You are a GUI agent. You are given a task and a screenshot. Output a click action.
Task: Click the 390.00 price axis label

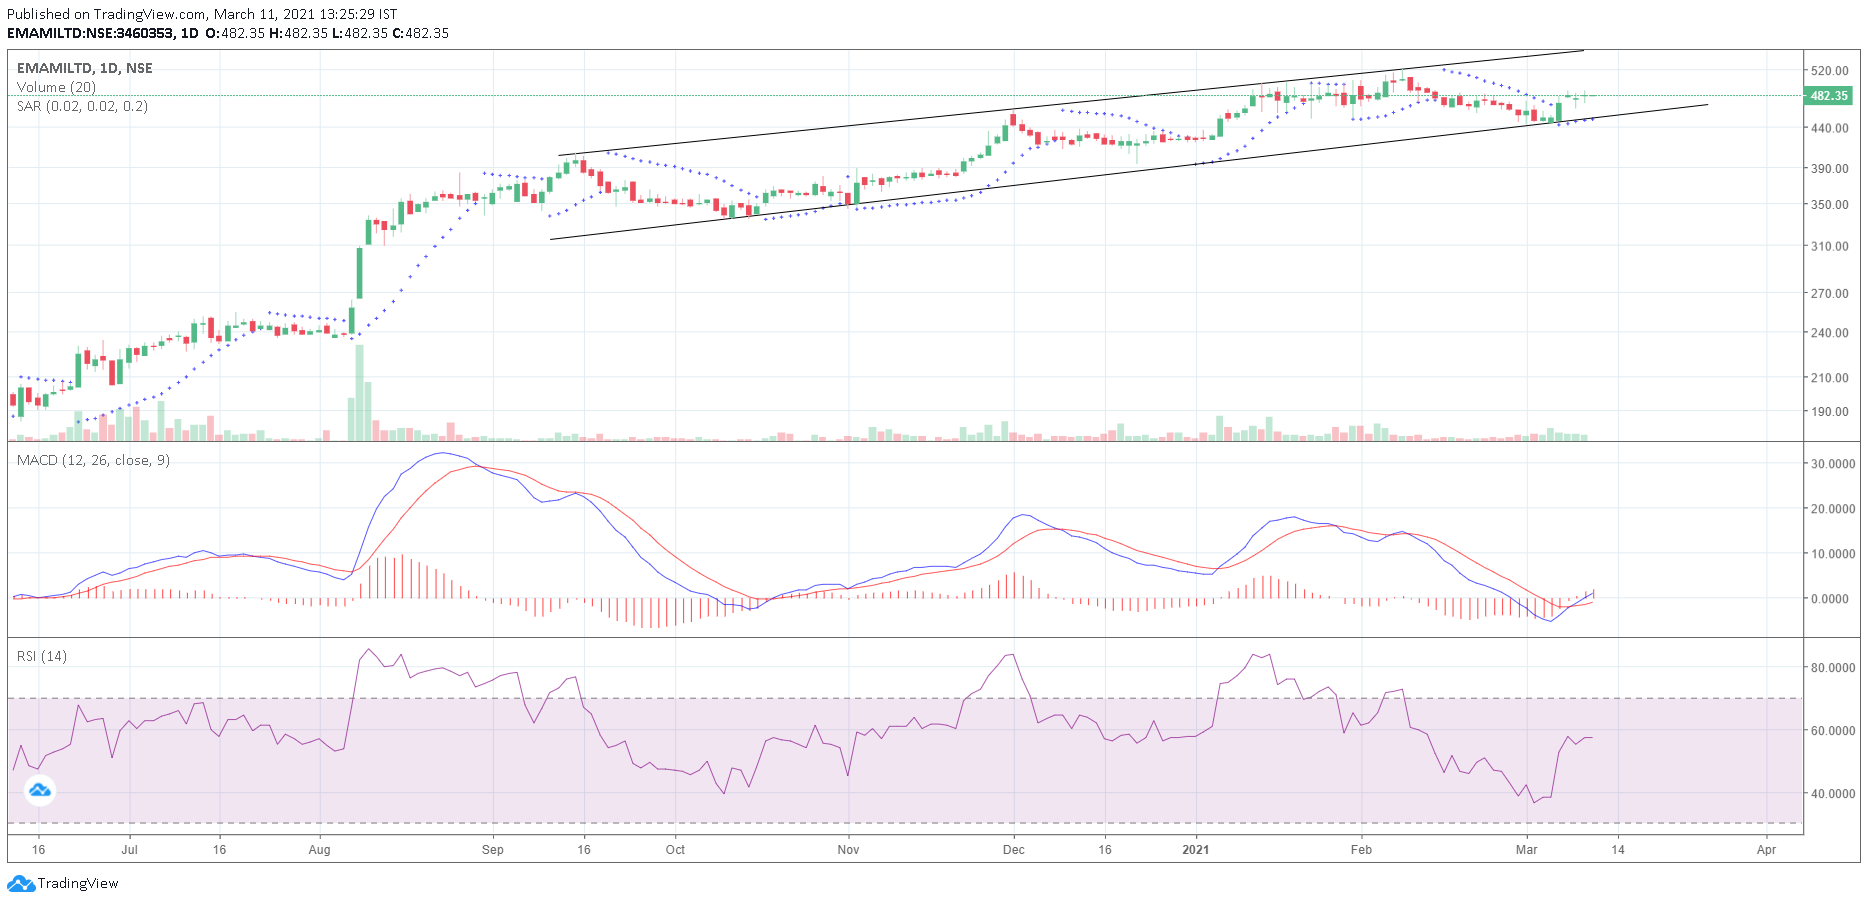tap(1829, 168)
